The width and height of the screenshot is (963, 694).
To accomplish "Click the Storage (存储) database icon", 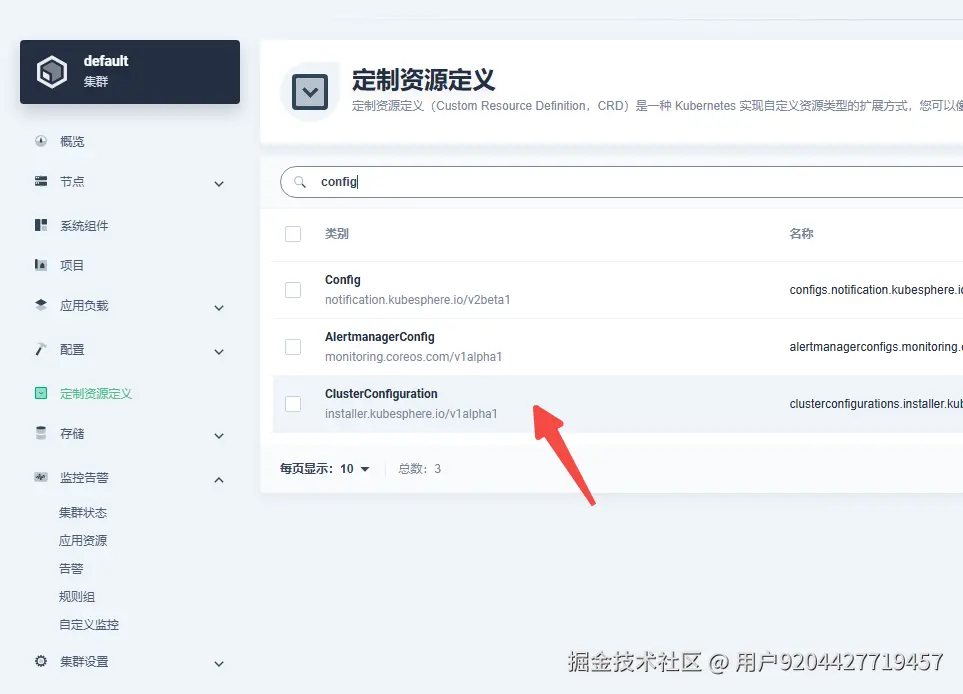I will (41, 433).
